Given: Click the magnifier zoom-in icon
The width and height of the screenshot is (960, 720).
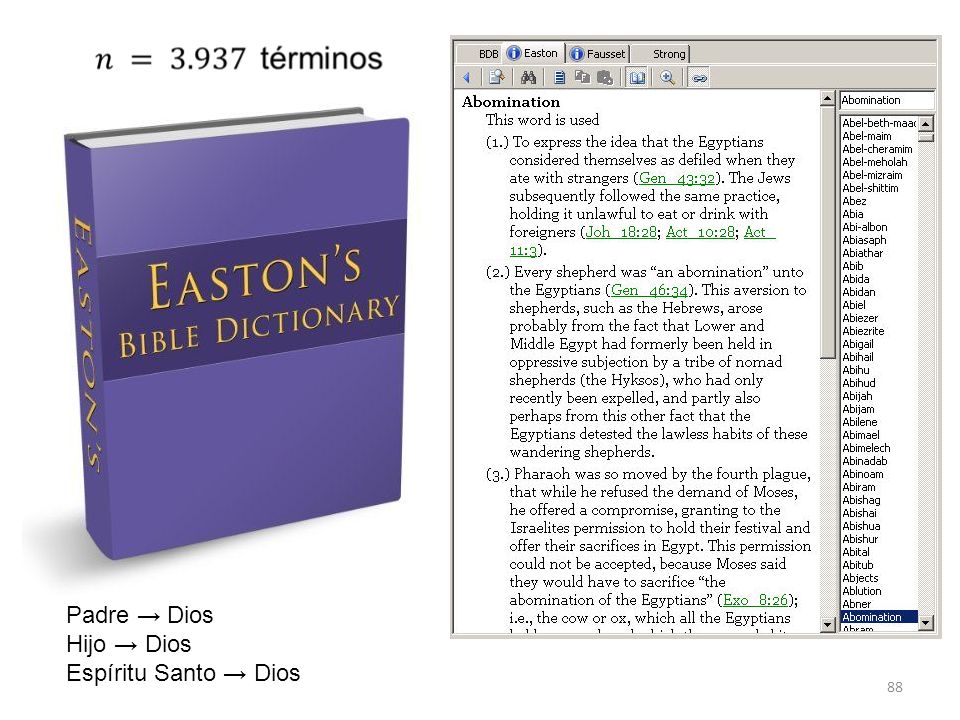Looking at the screenshot, I should click(667, 78).
